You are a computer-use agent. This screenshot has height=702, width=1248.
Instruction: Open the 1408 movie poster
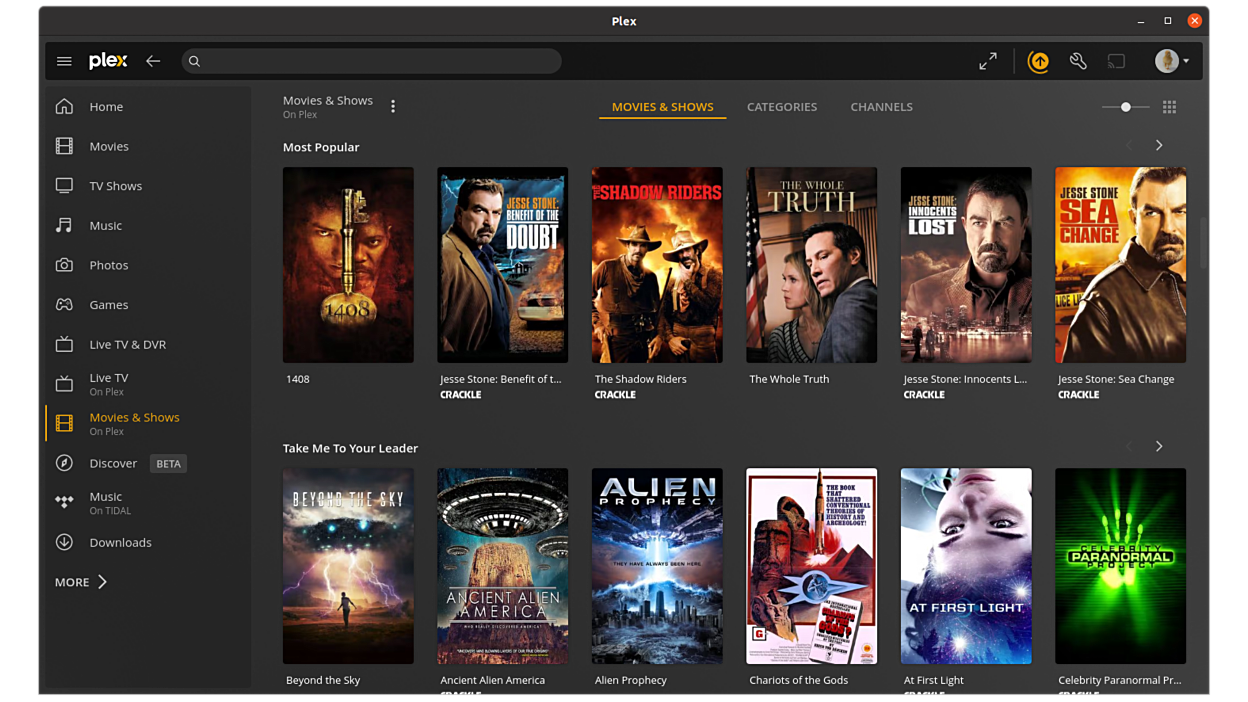348,264
